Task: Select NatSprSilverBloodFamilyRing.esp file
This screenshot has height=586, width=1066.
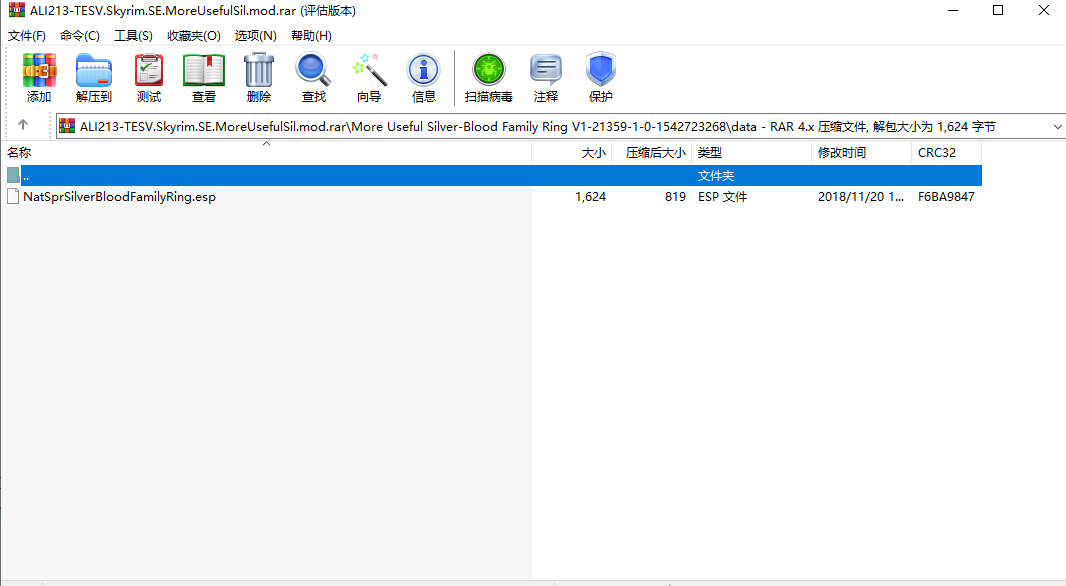Action: click(x=119, y=197)
